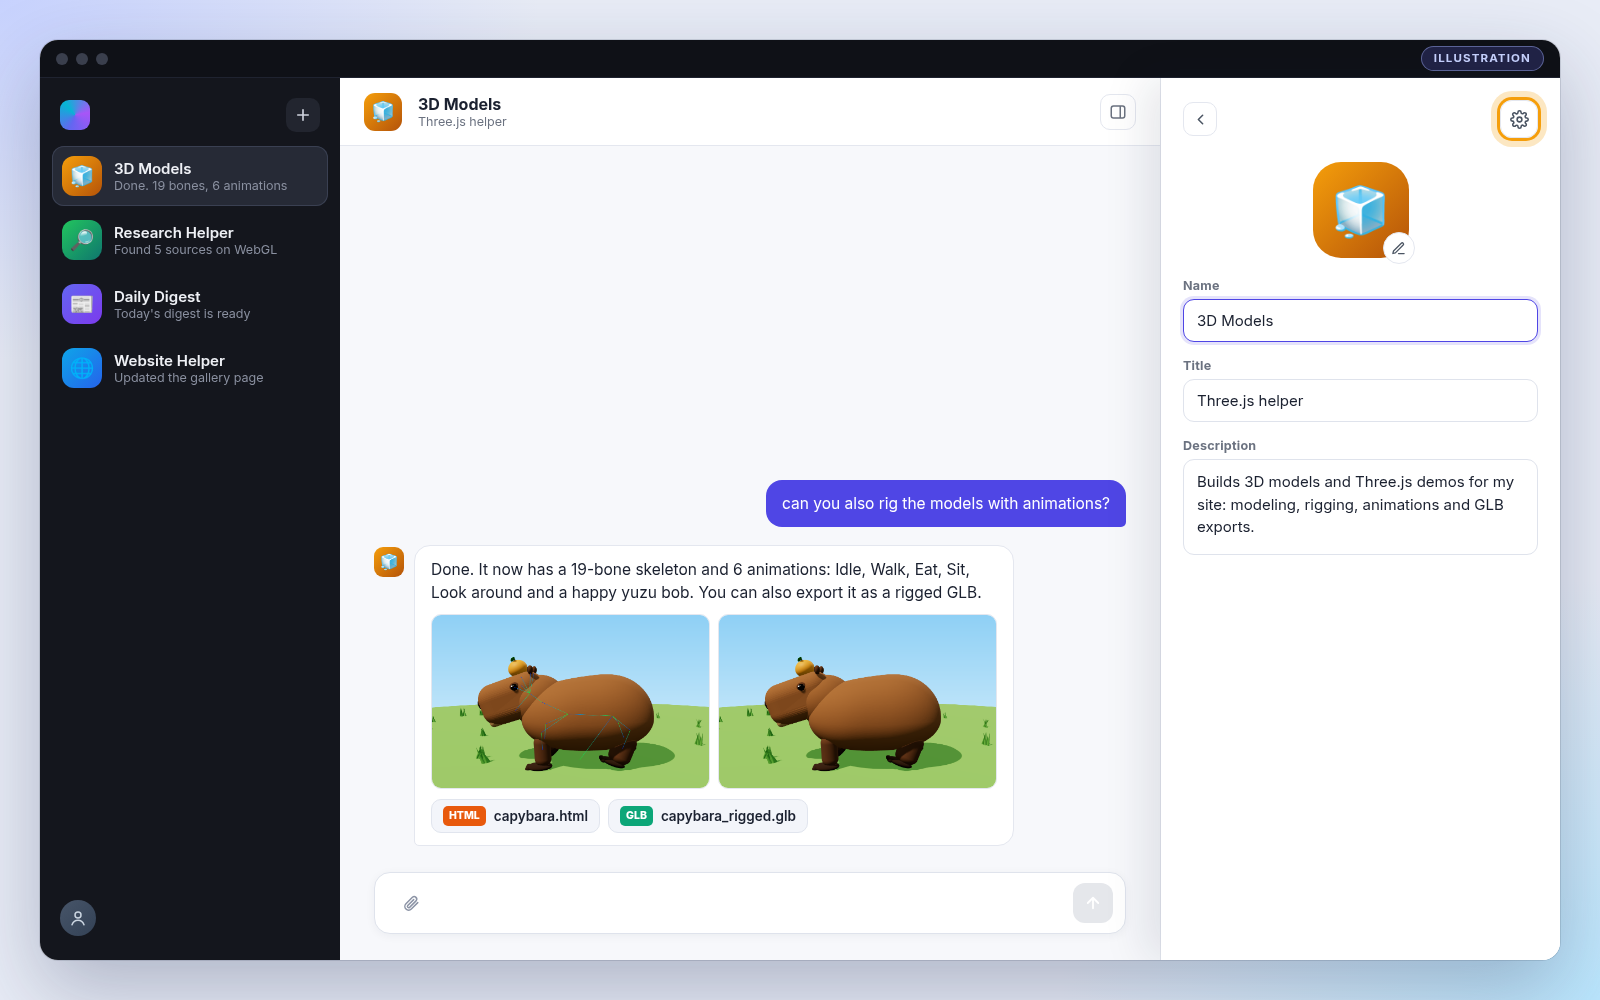This screenshot has height=1000, width=1600.
Task: Open the Daily Digest conversation
Action: pos(190,304)
